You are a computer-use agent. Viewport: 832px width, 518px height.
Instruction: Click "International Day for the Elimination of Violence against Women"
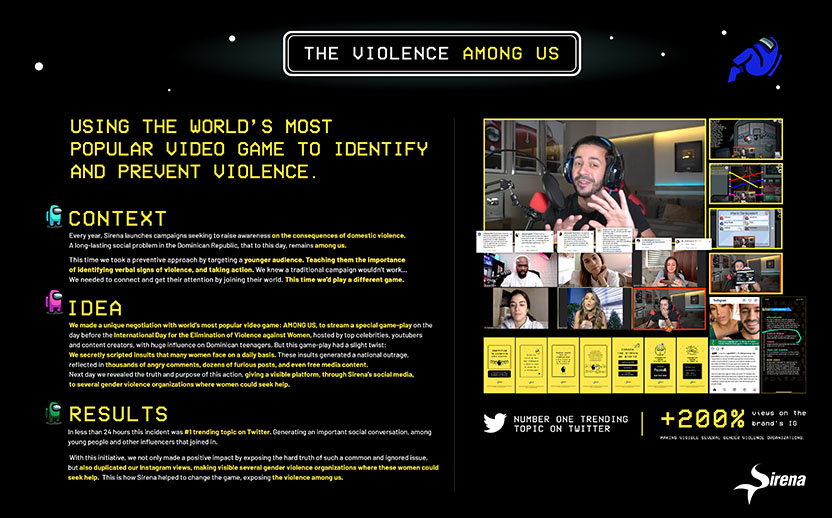click(212, 335)
